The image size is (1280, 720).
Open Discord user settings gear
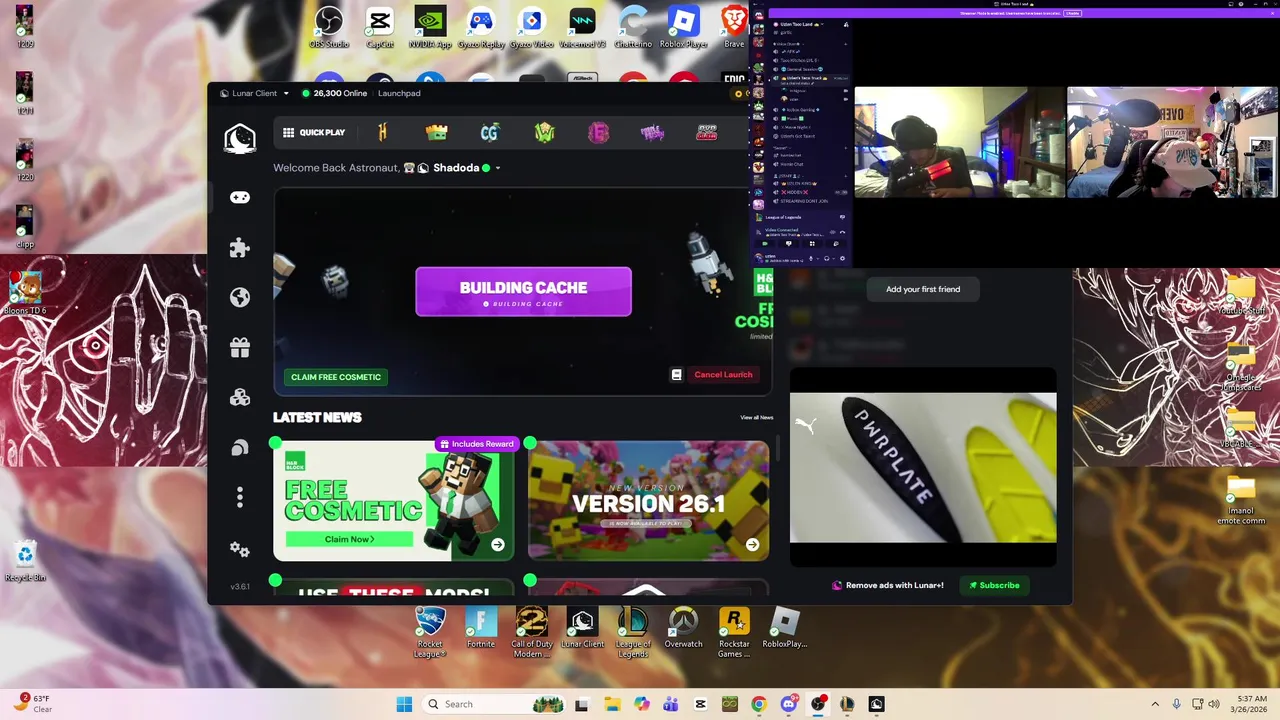842,258
